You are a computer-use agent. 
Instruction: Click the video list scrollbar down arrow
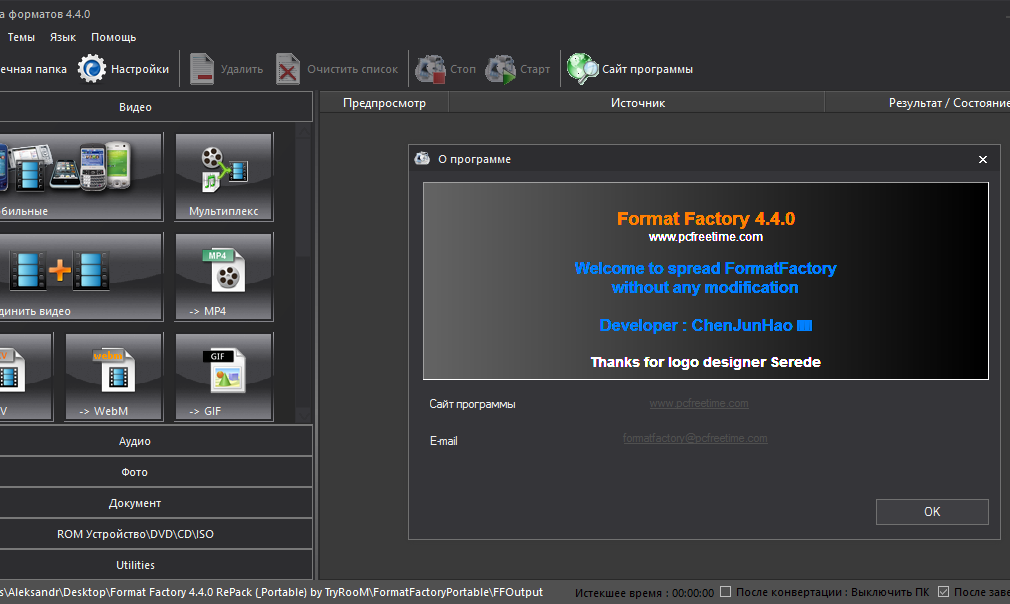(x=304, y=414)
